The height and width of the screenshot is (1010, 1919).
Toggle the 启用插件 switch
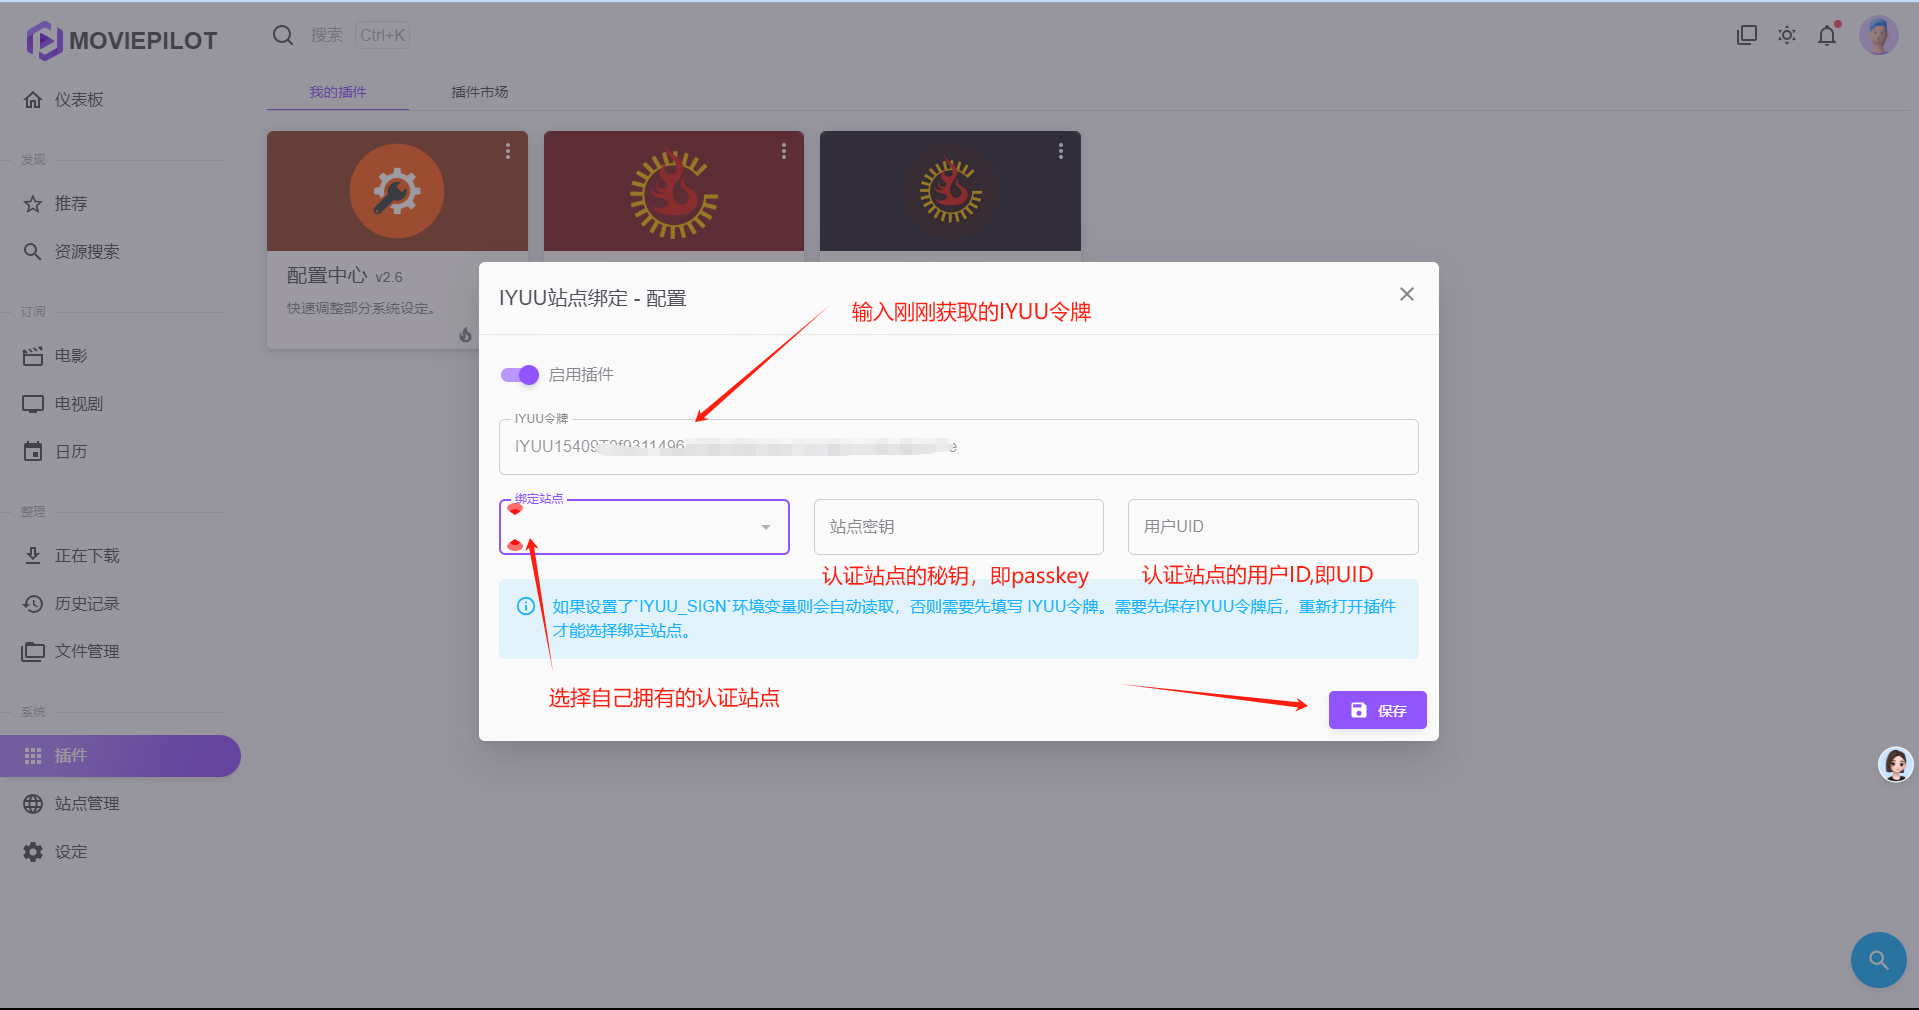click(x=520, y=375)
